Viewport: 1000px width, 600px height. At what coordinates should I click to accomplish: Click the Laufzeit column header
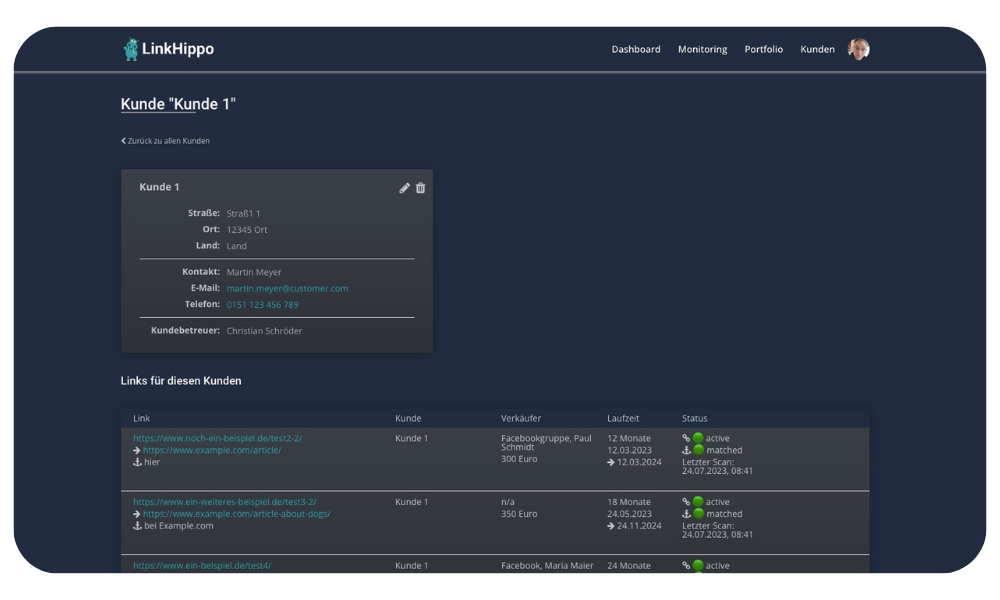click(623, 418)
